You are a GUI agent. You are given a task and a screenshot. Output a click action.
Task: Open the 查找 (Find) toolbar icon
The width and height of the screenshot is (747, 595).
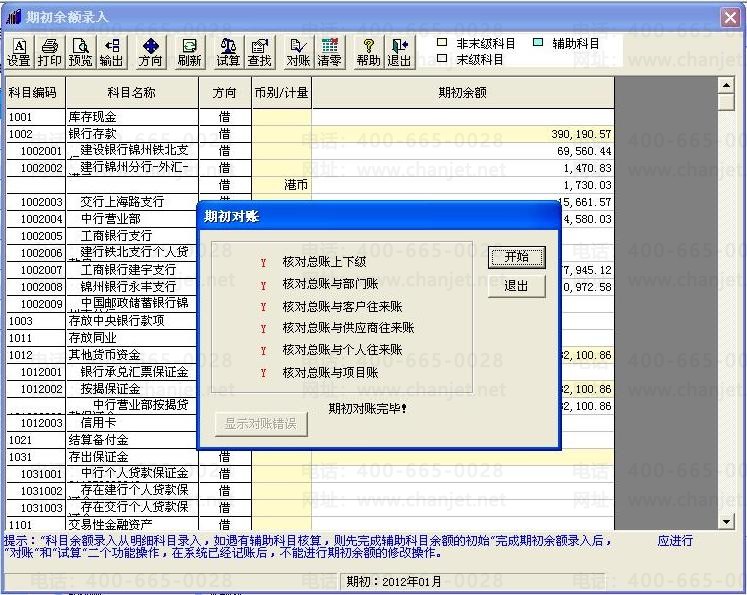point(259,52)
